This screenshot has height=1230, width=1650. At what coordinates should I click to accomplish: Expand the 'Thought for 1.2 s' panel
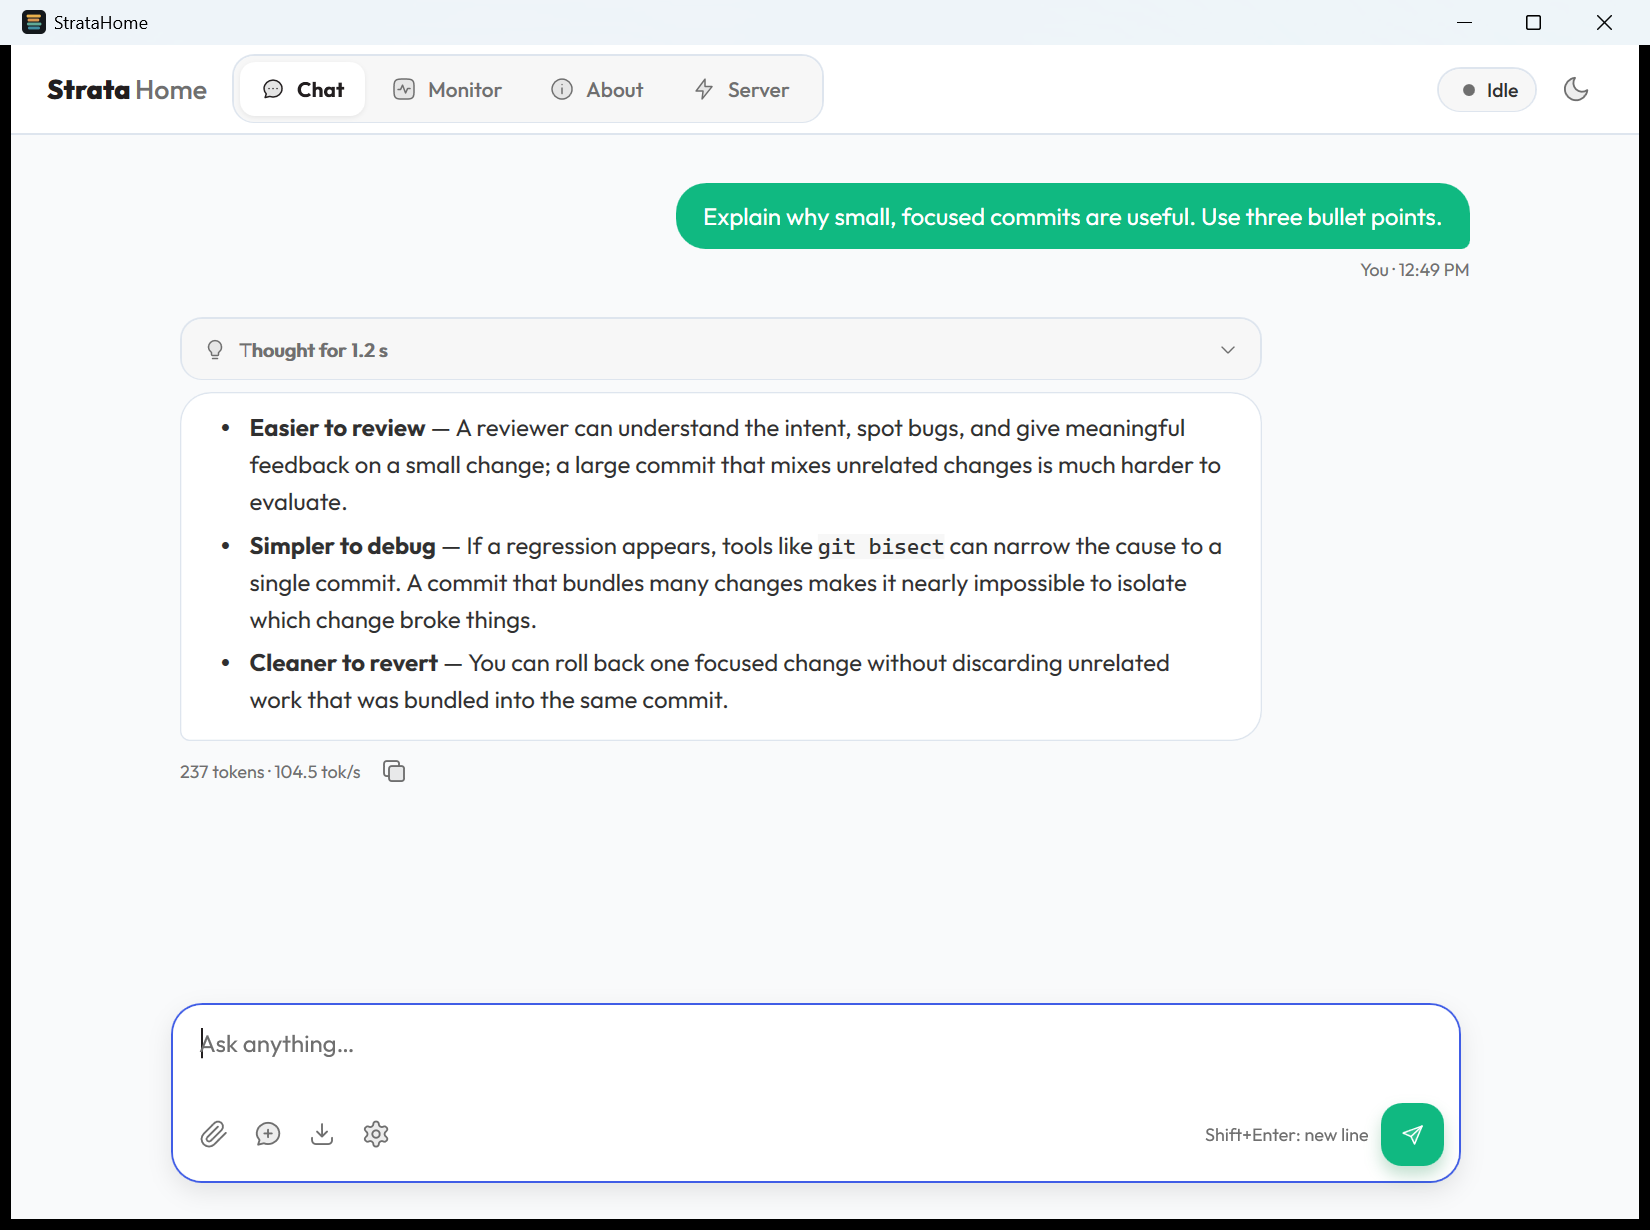click(x=721, y=349)
